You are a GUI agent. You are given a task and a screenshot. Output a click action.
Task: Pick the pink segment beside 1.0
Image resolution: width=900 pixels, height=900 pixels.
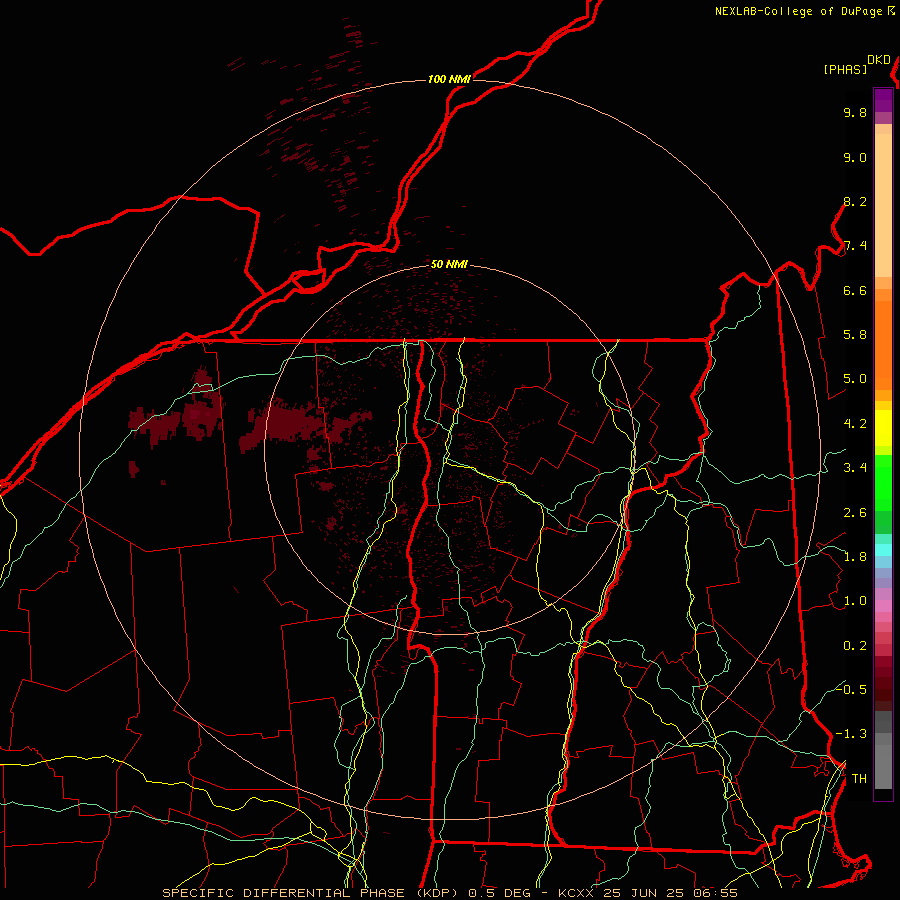coord(883,606)
